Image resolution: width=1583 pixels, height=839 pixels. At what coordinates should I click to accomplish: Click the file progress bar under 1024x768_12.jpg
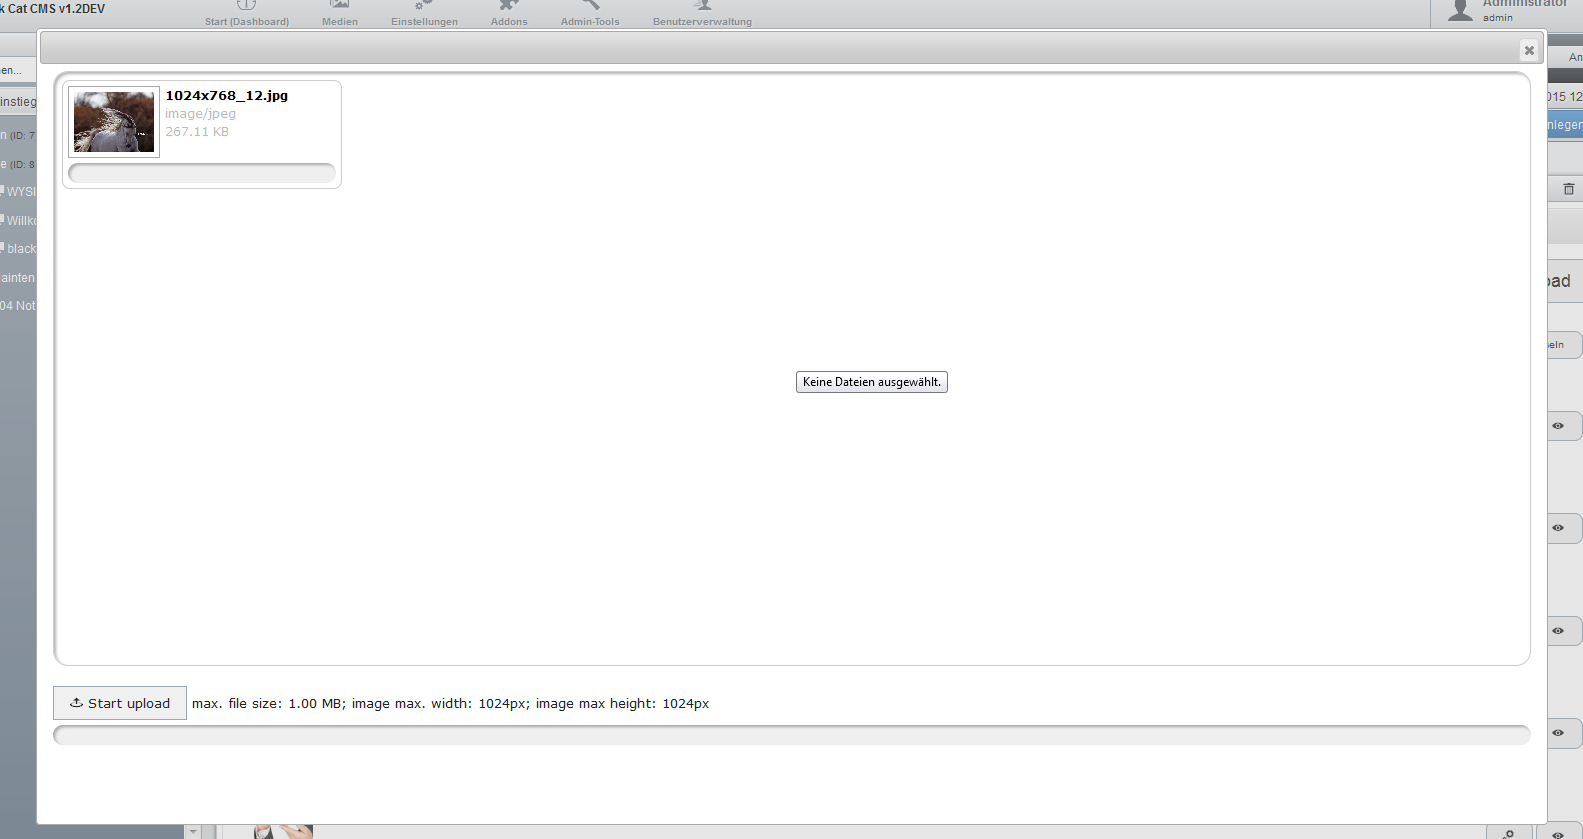pyautogui.click(x=202, y=173)
